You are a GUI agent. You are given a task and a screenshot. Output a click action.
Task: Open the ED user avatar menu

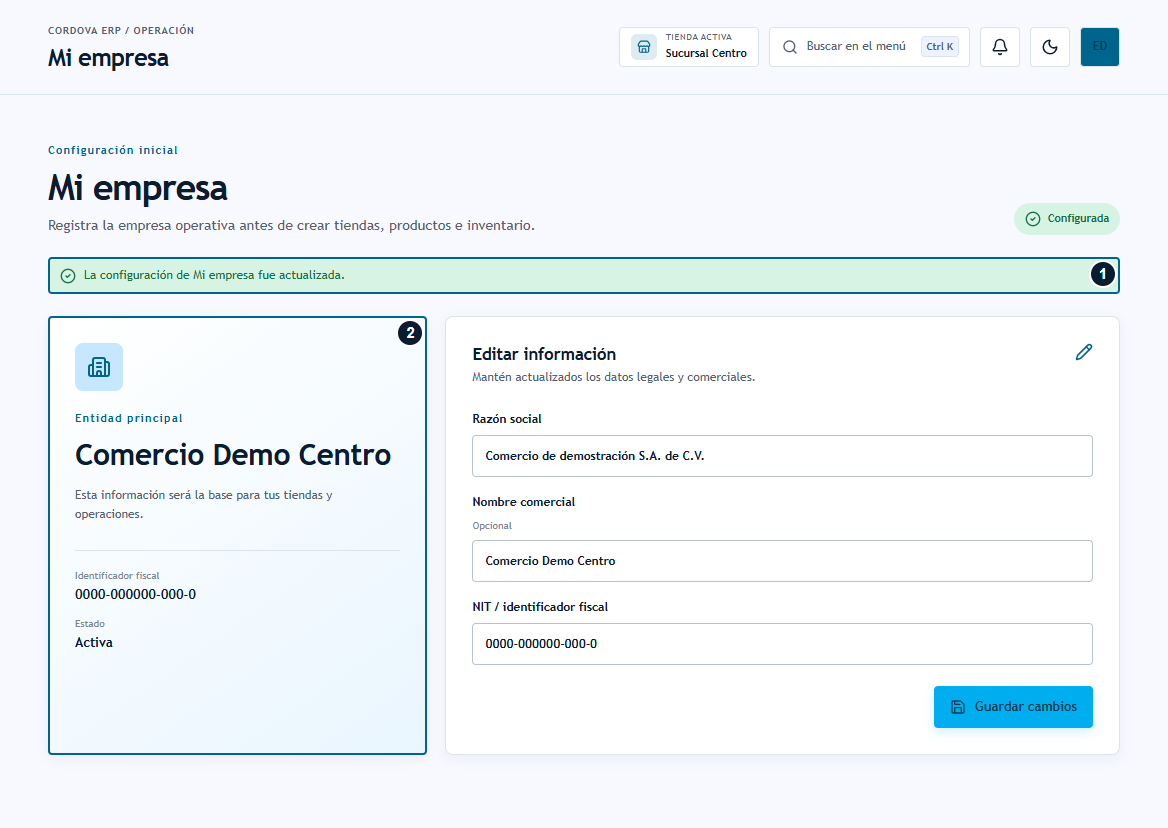tap(1099, 47)
